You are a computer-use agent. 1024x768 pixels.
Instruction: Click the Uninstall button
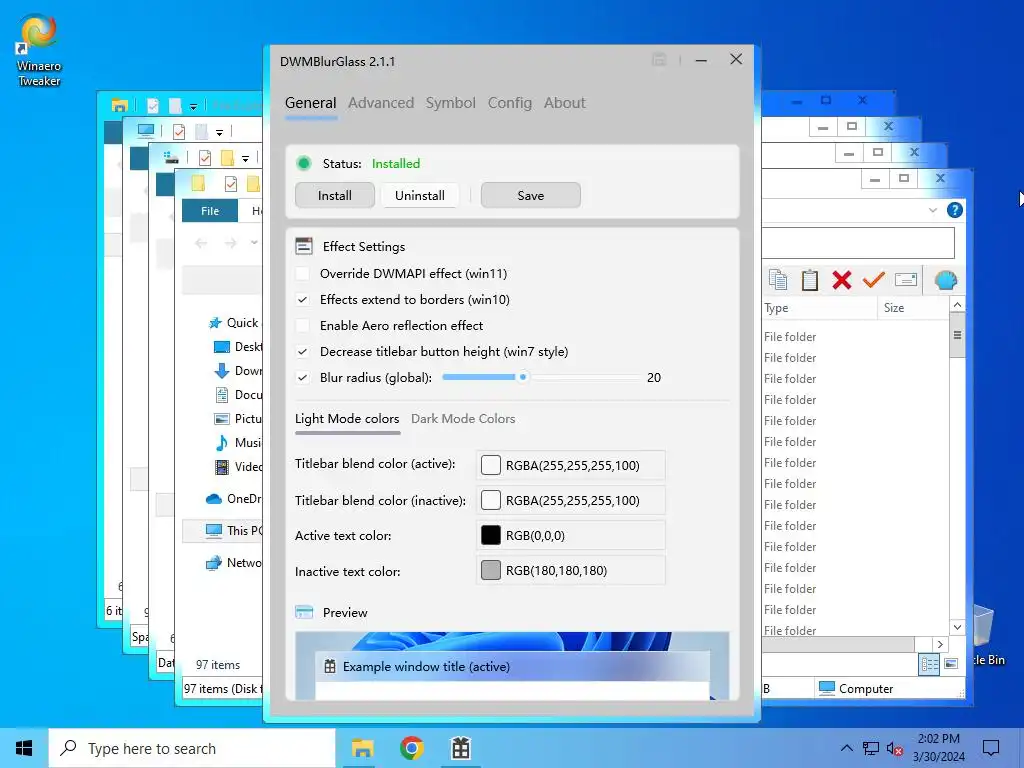pyautogui.click(x=420, y=195)
